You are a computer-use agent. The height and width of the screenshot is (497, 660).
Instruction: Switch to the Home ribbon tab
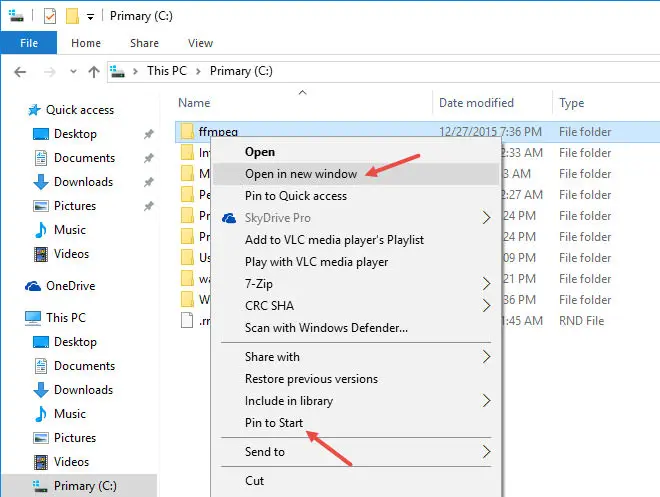click(86, 43)
